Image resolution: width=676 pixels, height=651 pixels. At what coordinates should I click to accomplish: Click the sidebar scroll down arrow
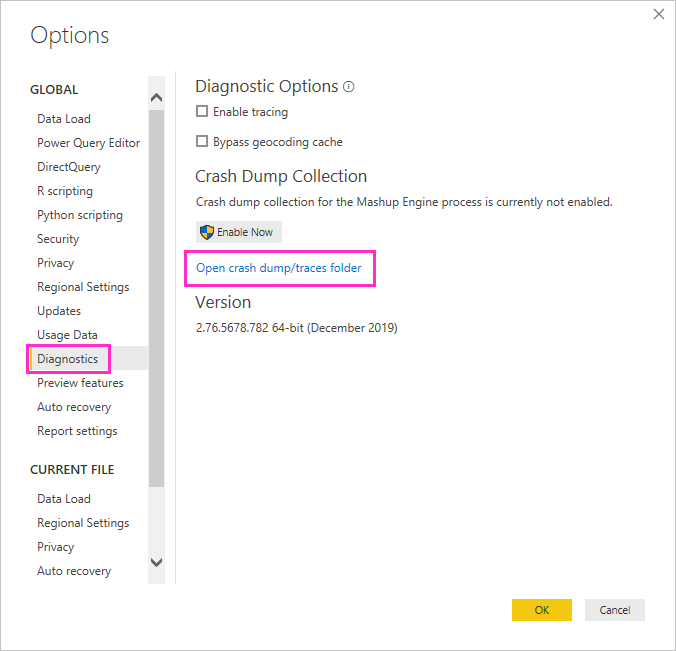tap(156, 562)
